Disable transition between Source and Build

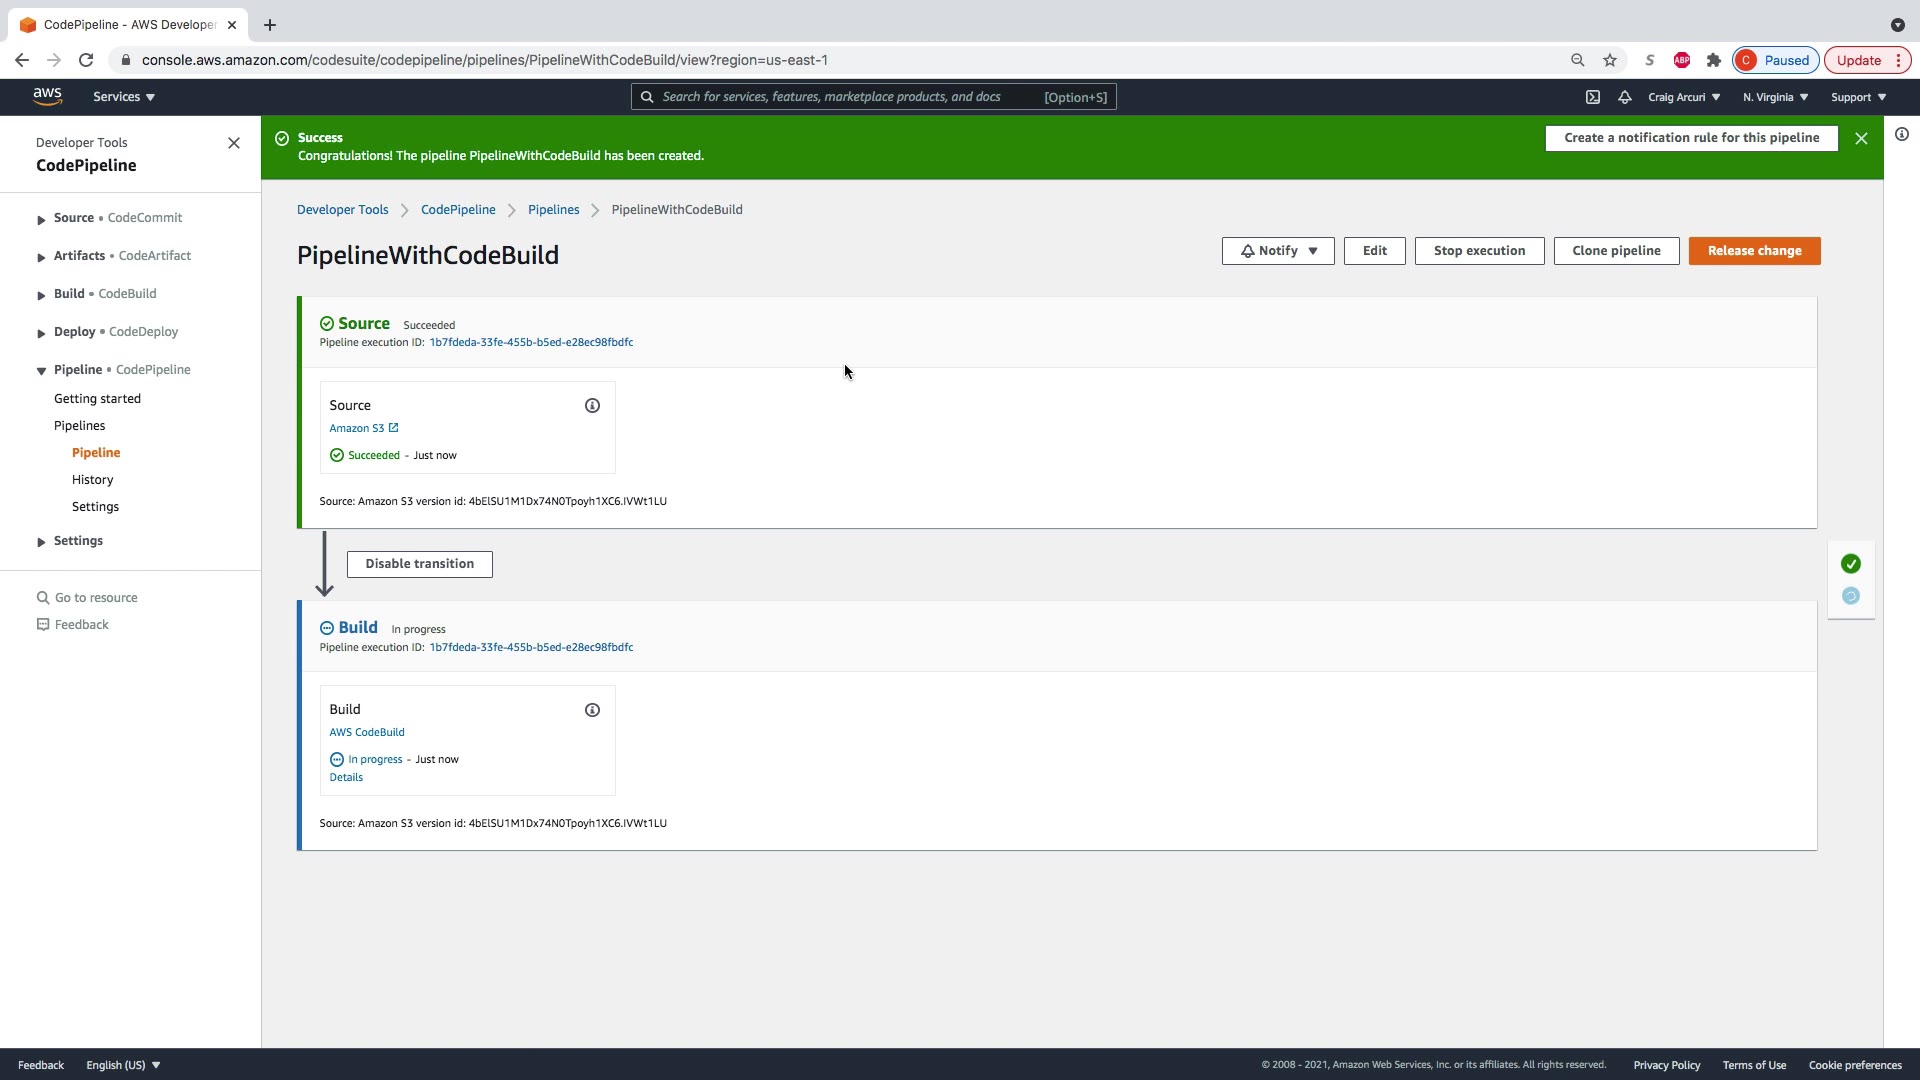coord(419,564)
